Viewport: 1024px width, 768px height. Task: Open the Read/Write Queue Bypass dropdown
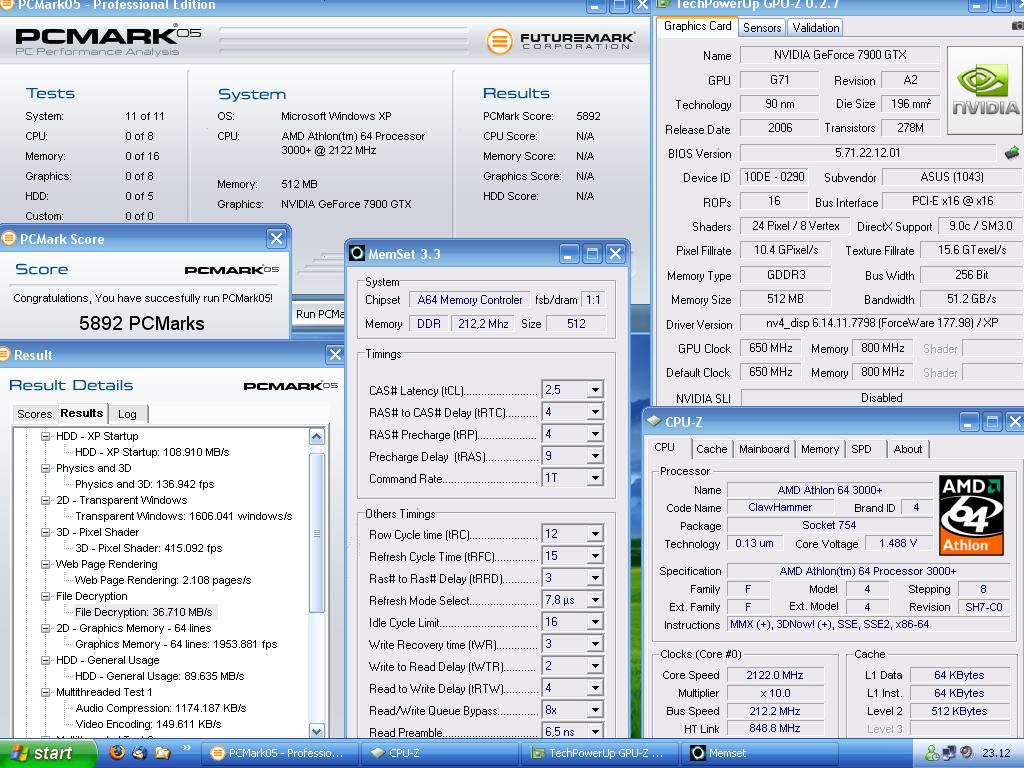595,710
